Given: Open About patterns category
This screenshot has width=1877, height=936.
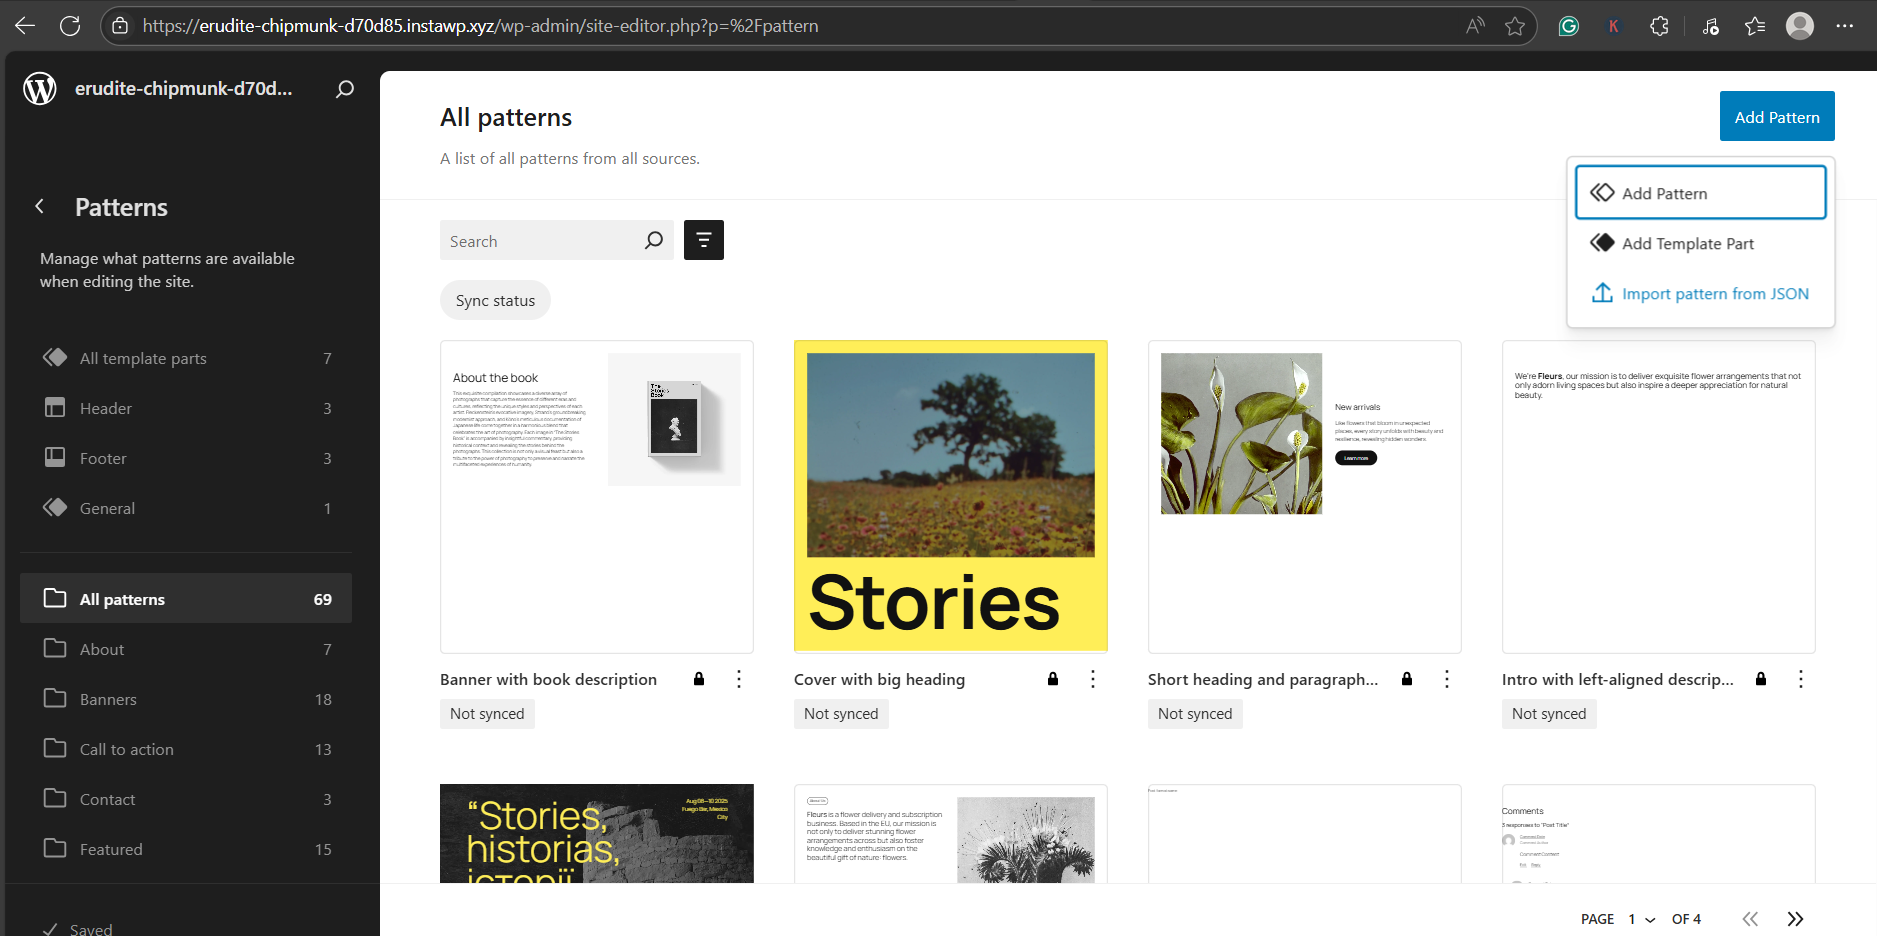Looking at the screenshot, I should 186,649.
